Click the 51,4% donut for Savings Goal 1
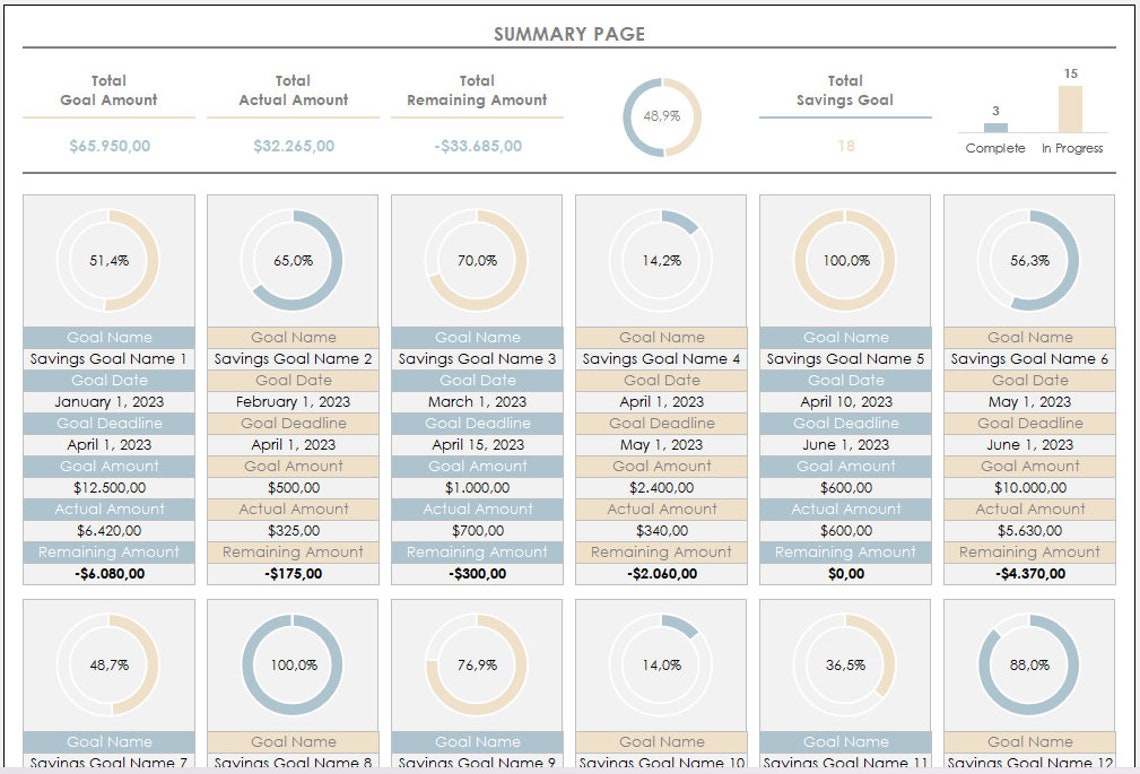The width and height of the screenshot is (1140, 774). coord(109,261)
